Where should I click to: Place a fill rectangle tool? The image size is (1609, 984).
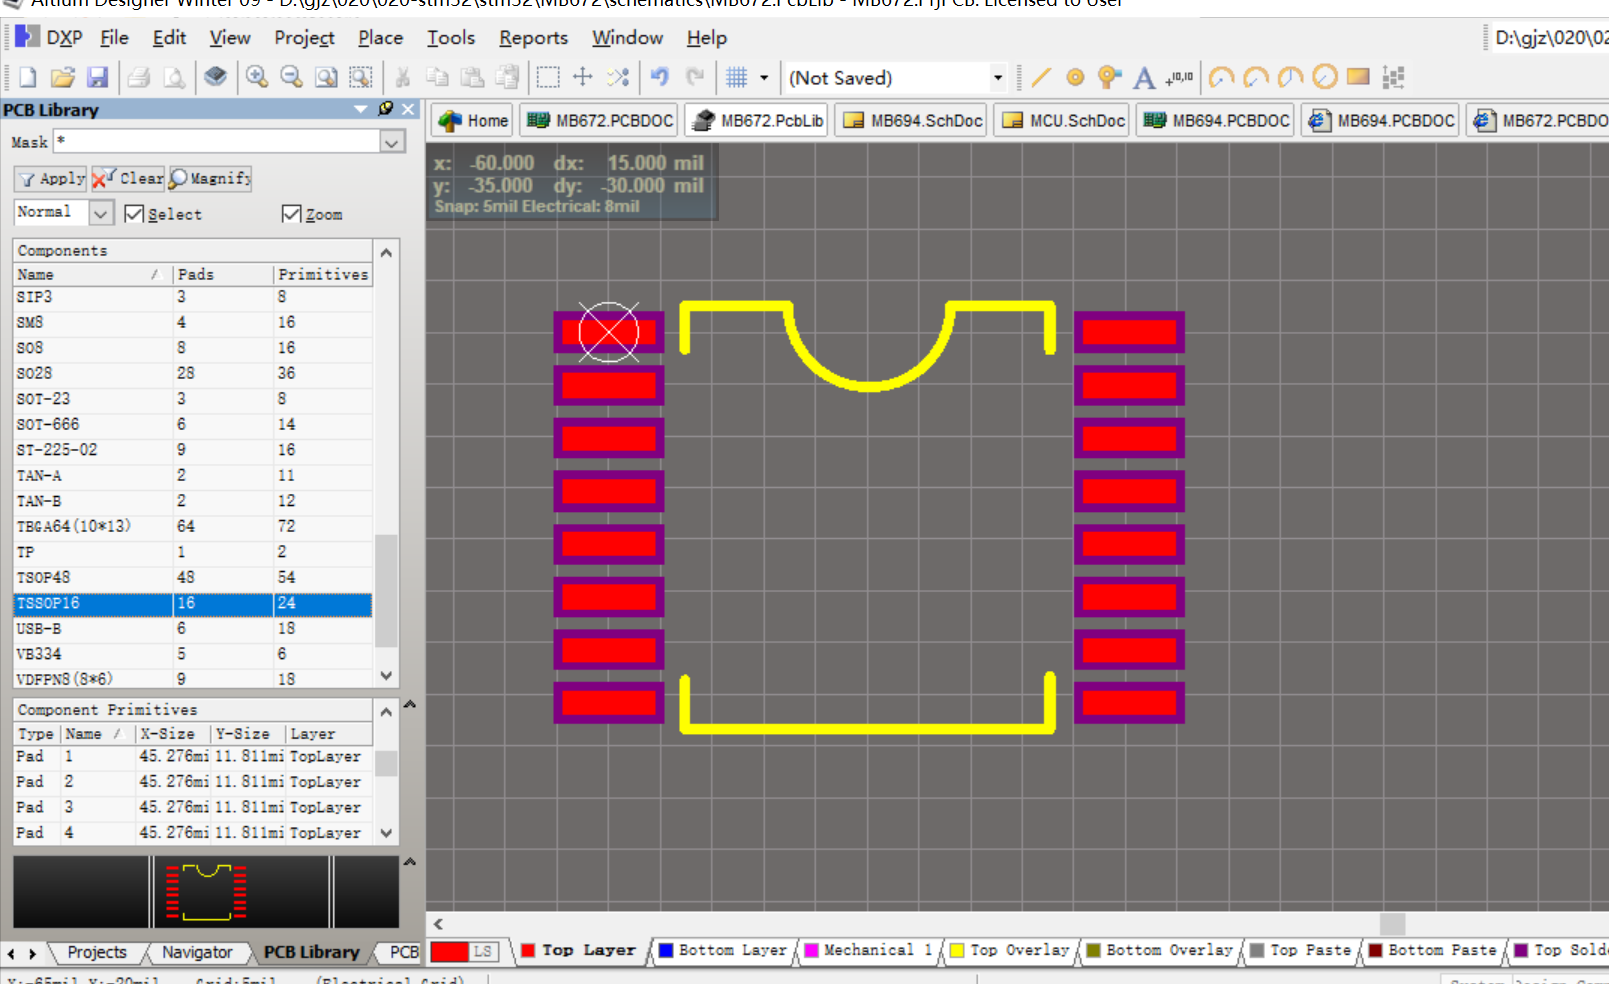(x=1358, y=76)
